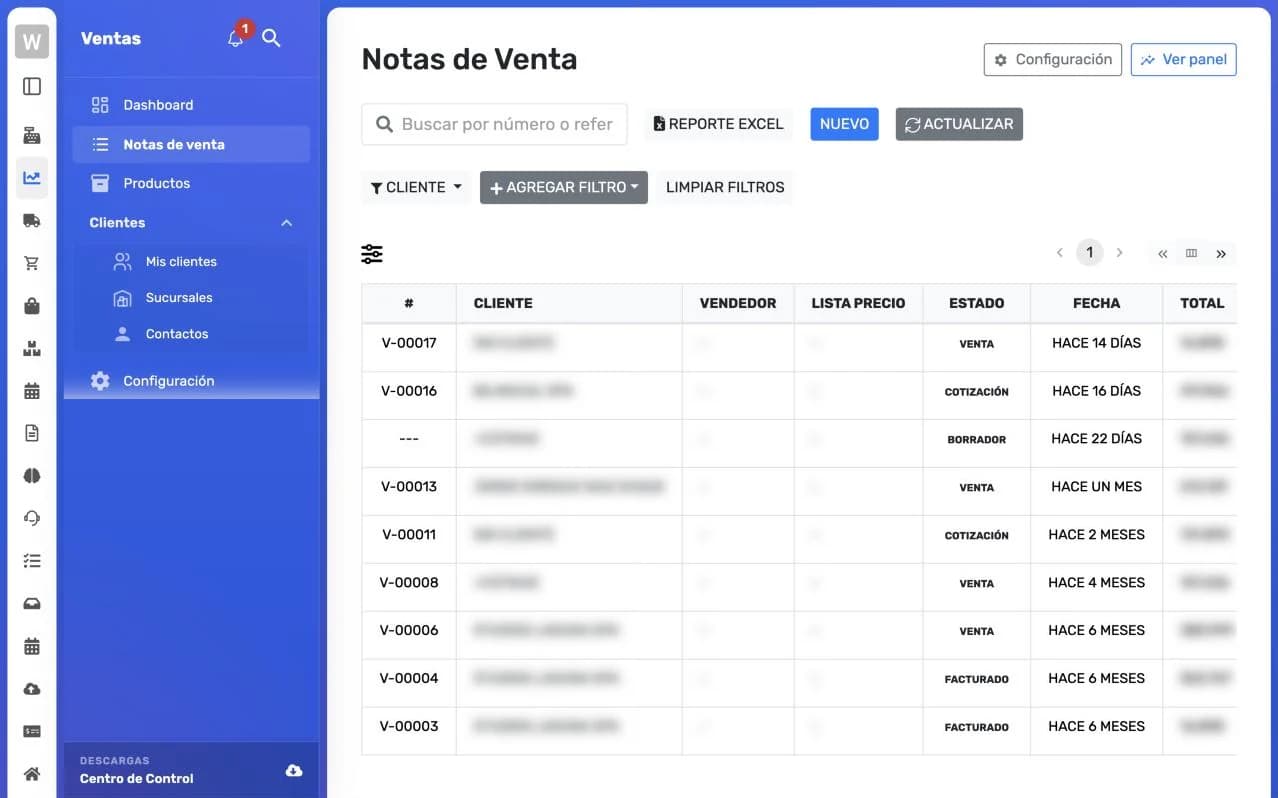Screen dimensions: 1278x798
Task: Open the calendar icon below the boxes icon
Action: (32, 391)
